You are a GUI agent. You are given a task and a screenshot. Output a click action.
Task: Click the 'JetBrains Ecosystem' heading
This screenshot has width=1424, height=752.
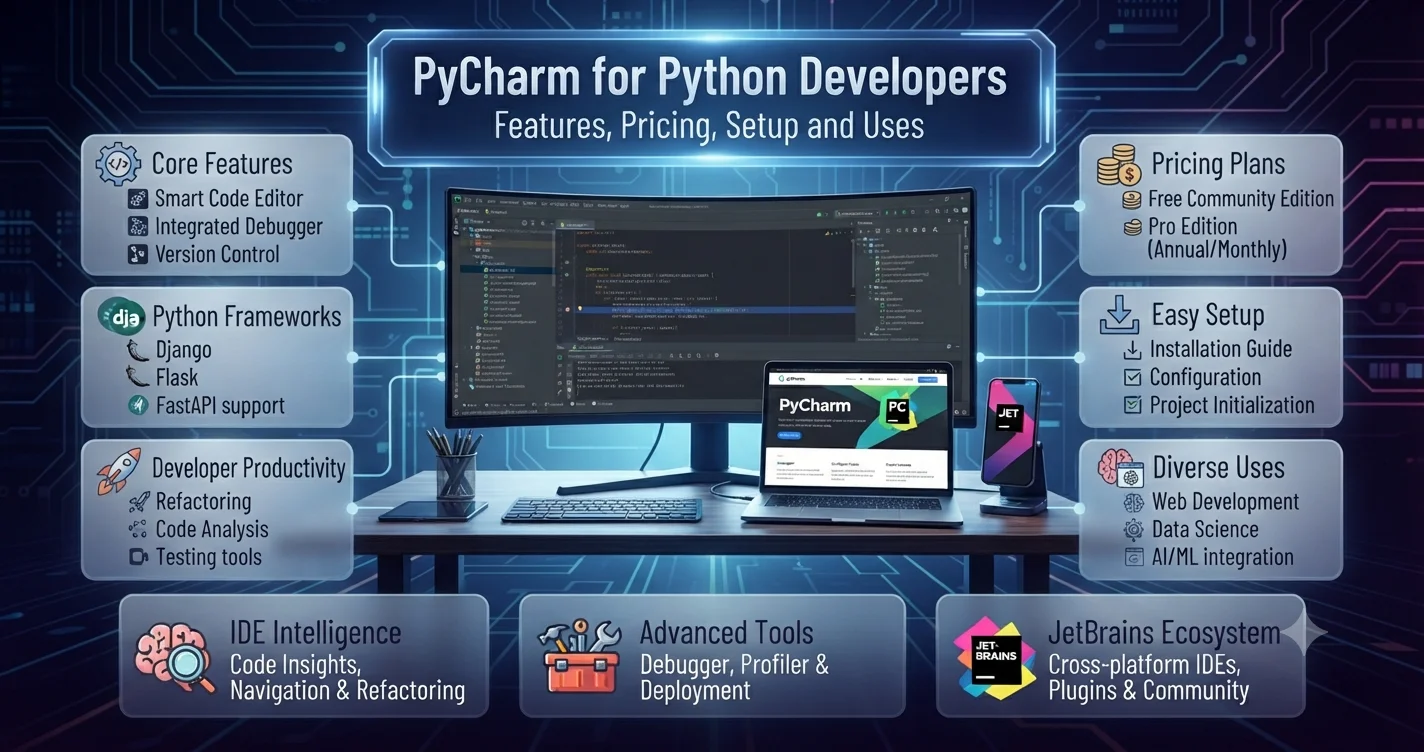pos(1164,633)
